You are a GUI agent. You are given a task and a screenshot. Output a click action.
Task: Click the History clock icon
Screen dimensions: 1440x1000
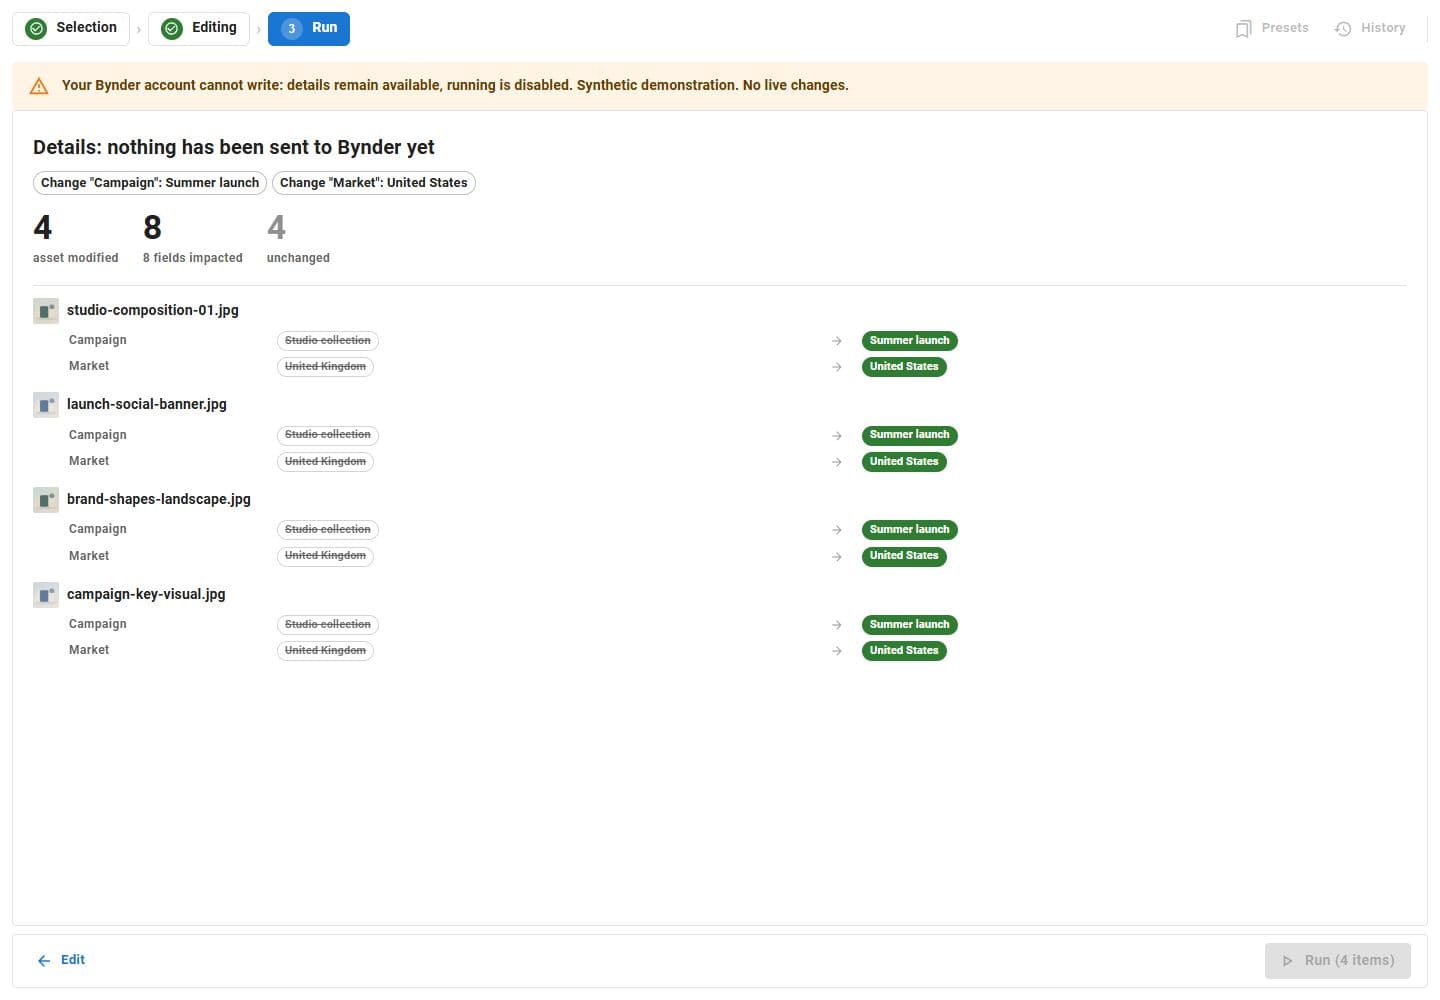point(1343,29)
